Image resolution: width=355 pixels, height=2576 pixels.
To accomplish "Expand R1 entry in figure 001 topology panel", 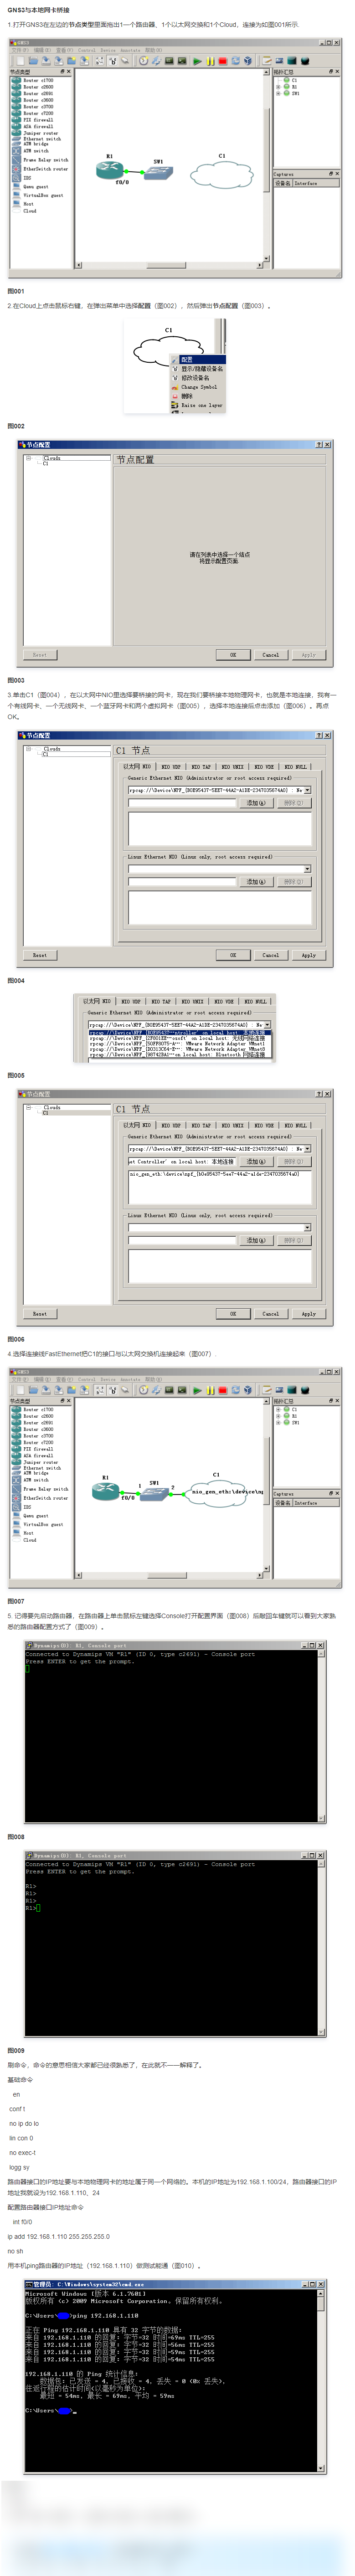I will click(278, 87).
